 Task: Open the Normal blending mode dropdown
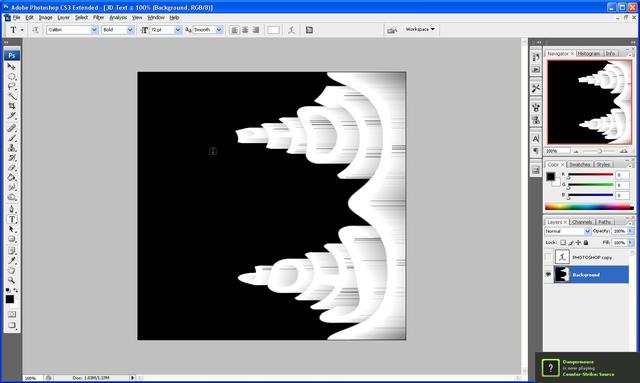[568, 231]
